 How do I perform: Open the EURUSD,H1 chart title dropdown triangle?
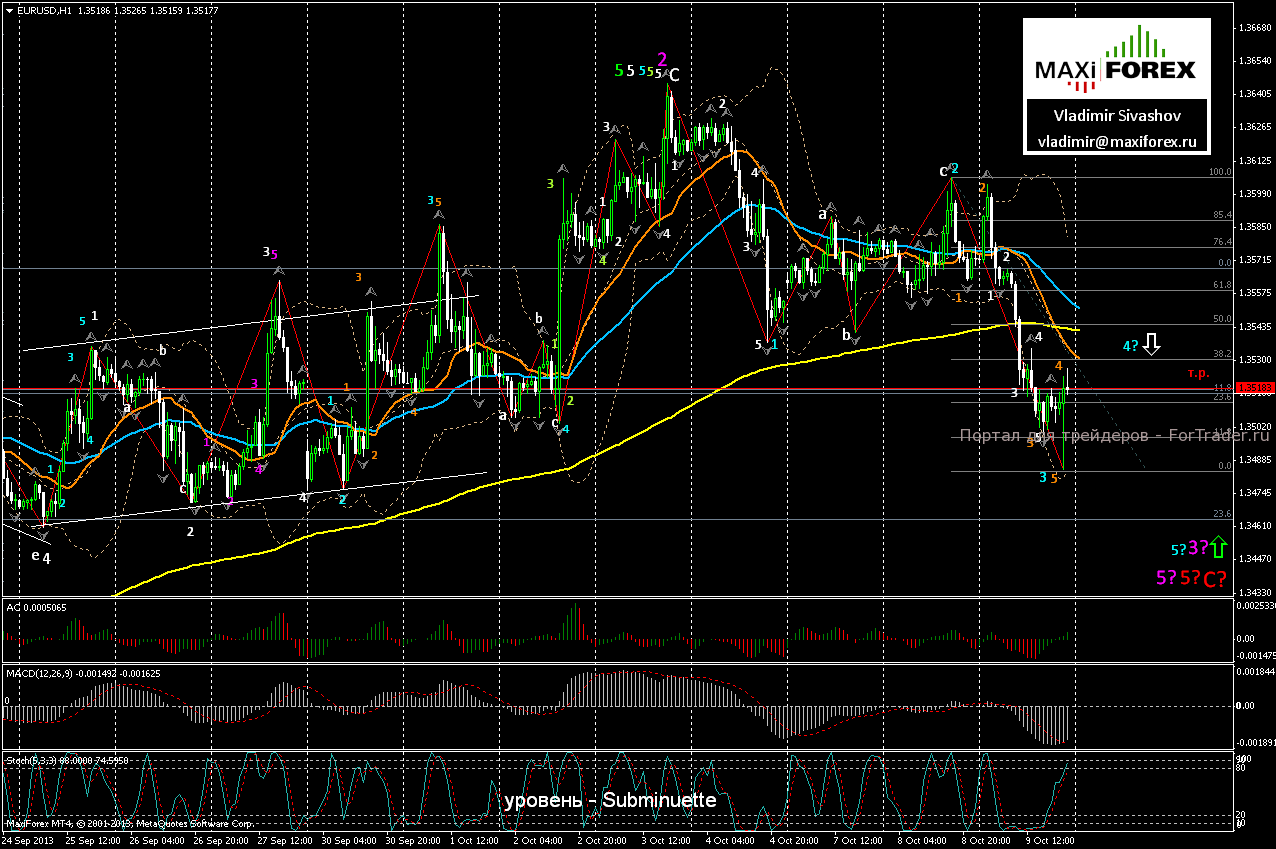pyautogui.click(x=8, y=10)
